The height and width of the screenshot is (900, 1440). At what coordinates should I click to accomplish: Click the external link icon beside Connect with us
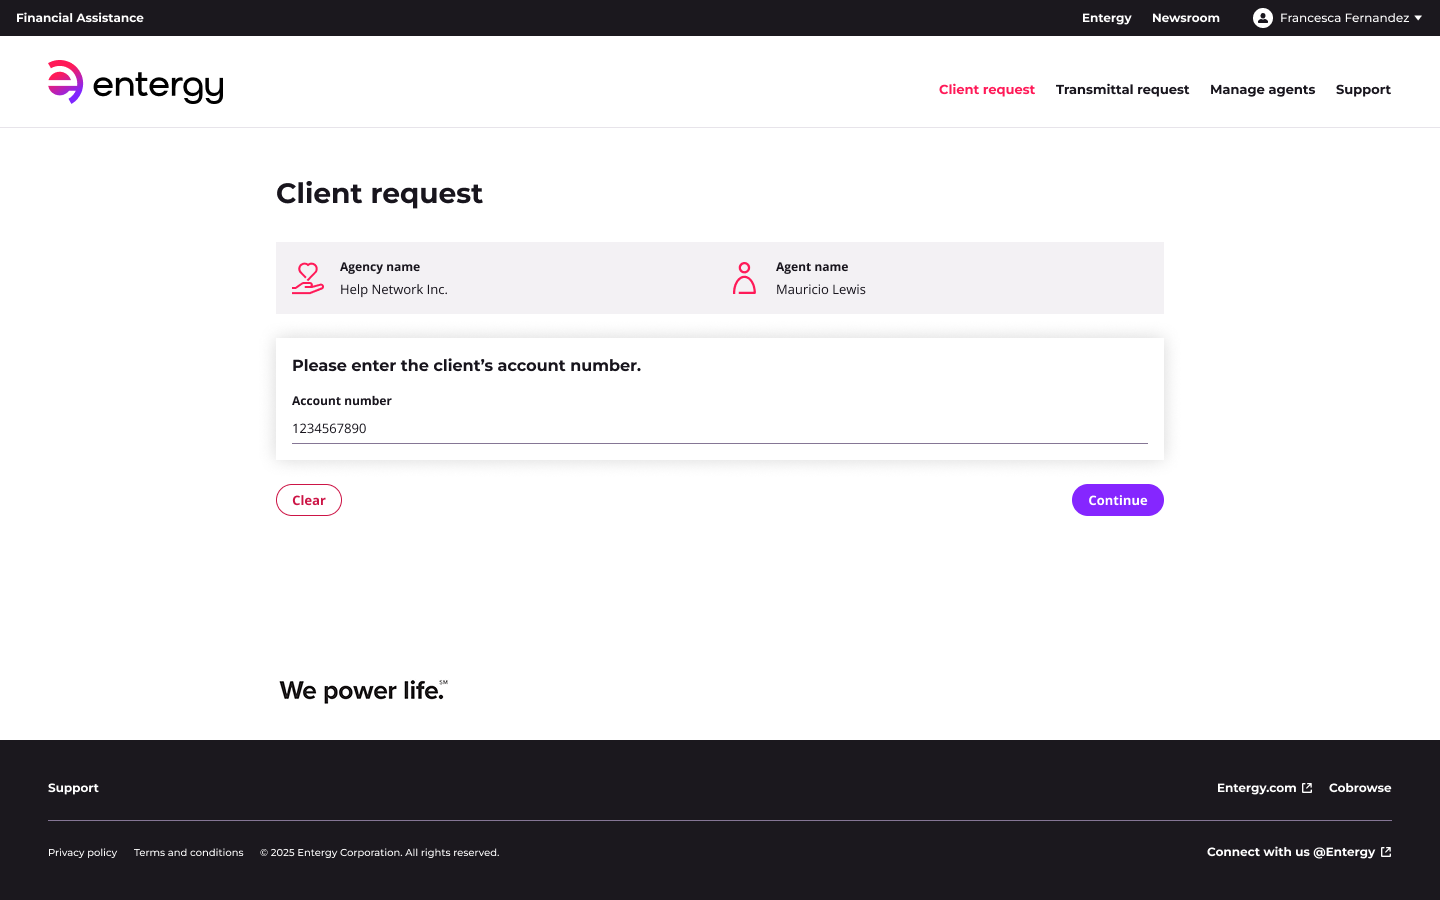1386,852
